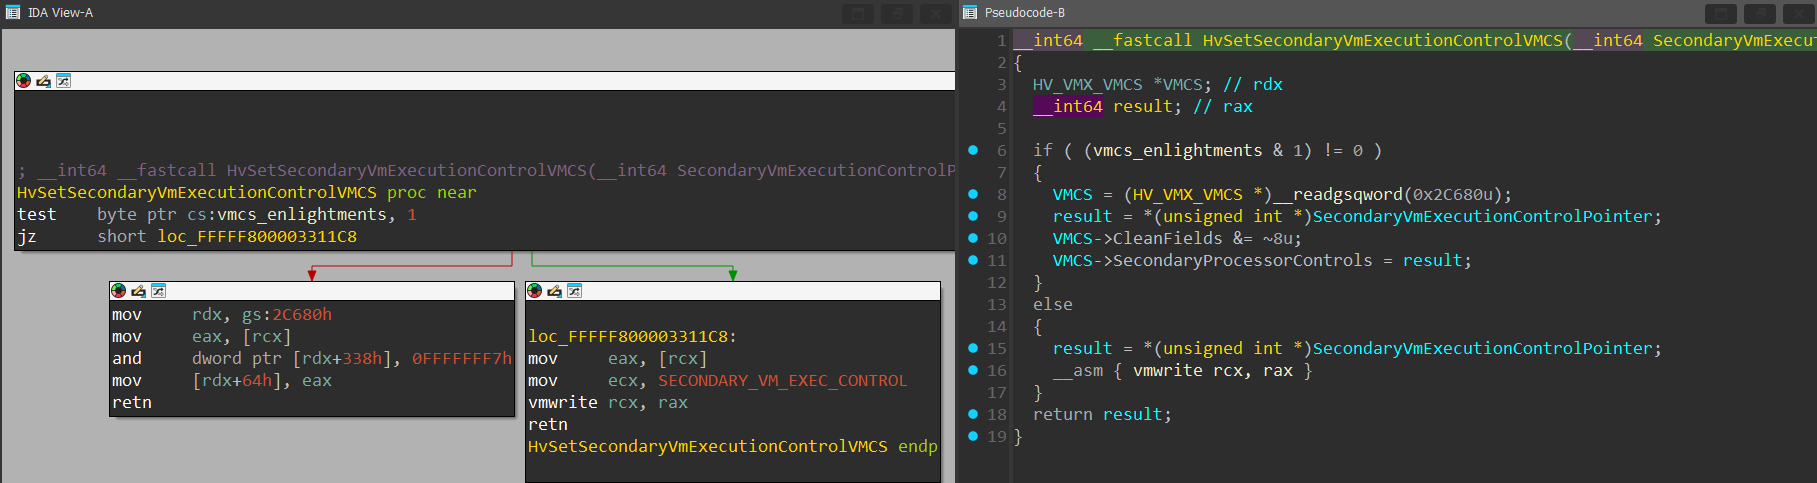
Task: Toggle breakpoint dot on pseudocode line 9
Action: click(x=973, y=216)
